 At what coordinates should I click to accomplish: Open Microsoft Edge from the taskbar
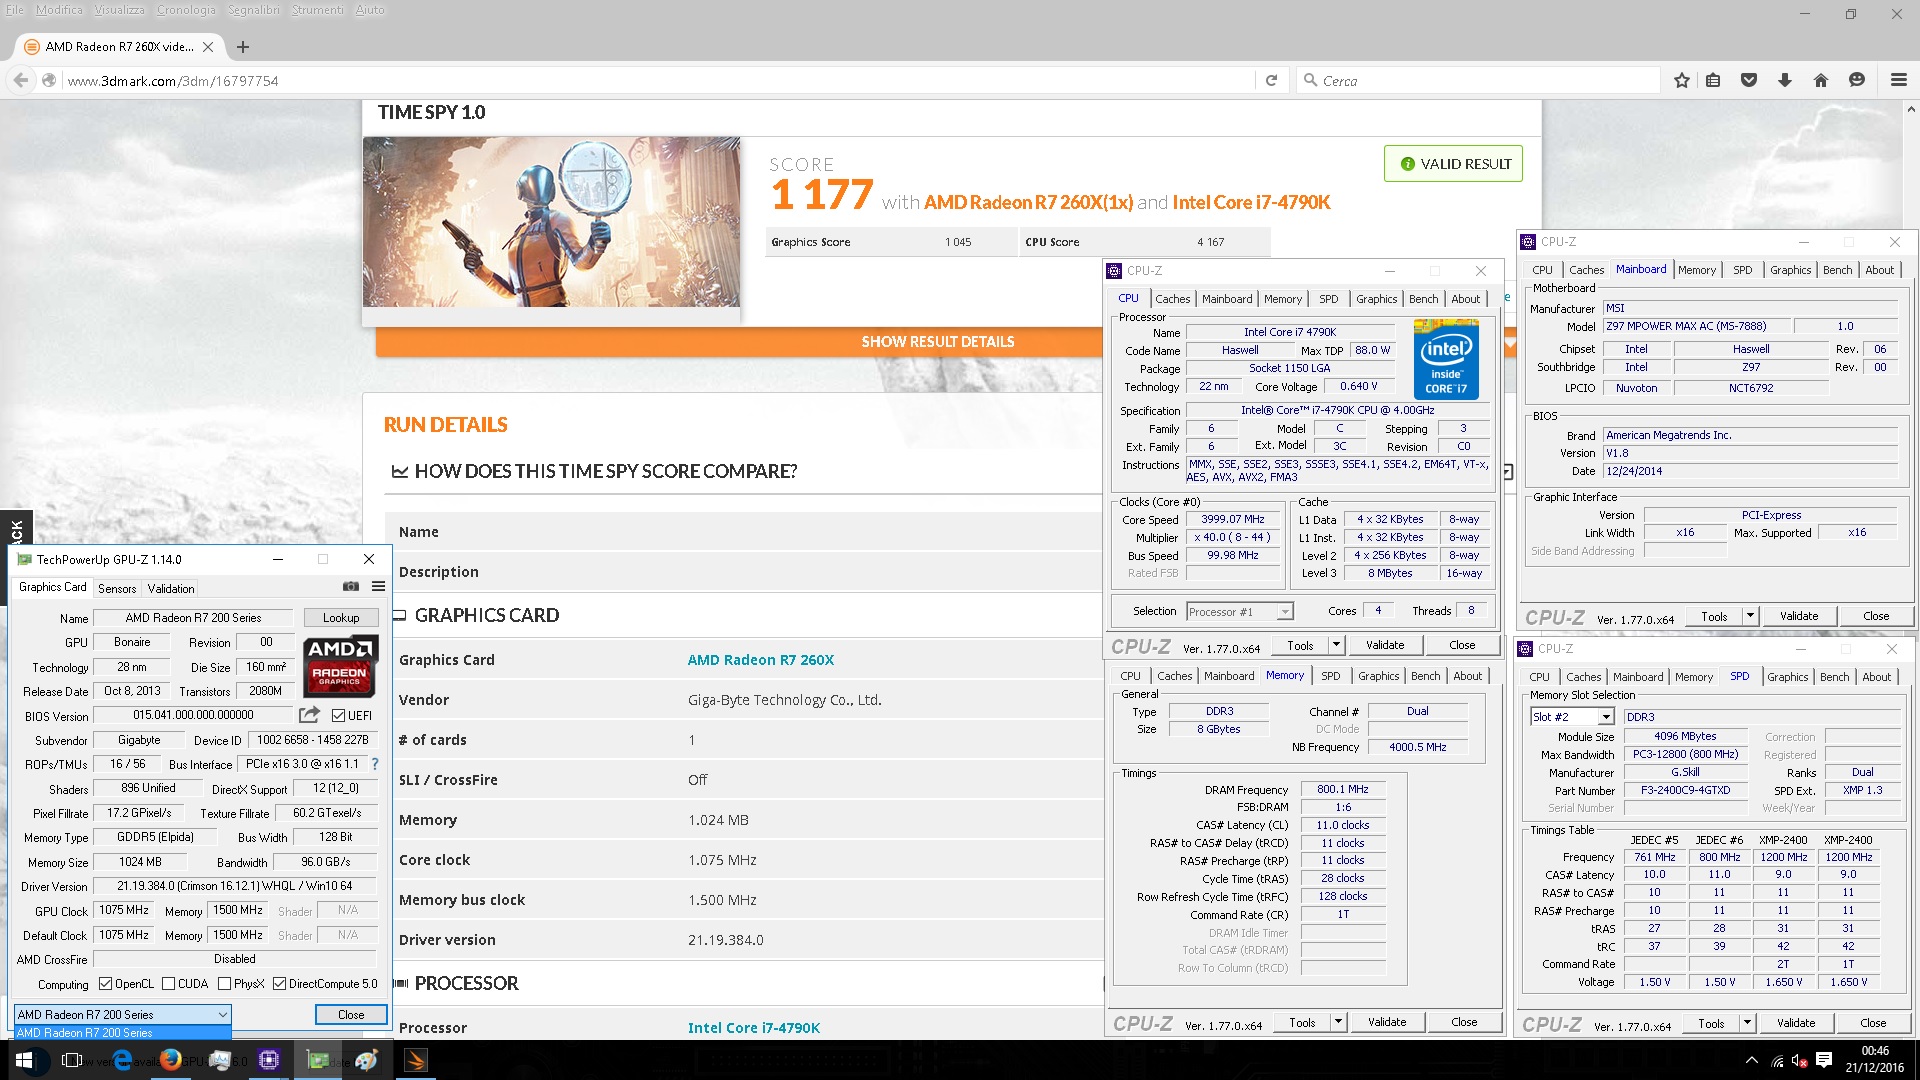(x=122, y=1060)
